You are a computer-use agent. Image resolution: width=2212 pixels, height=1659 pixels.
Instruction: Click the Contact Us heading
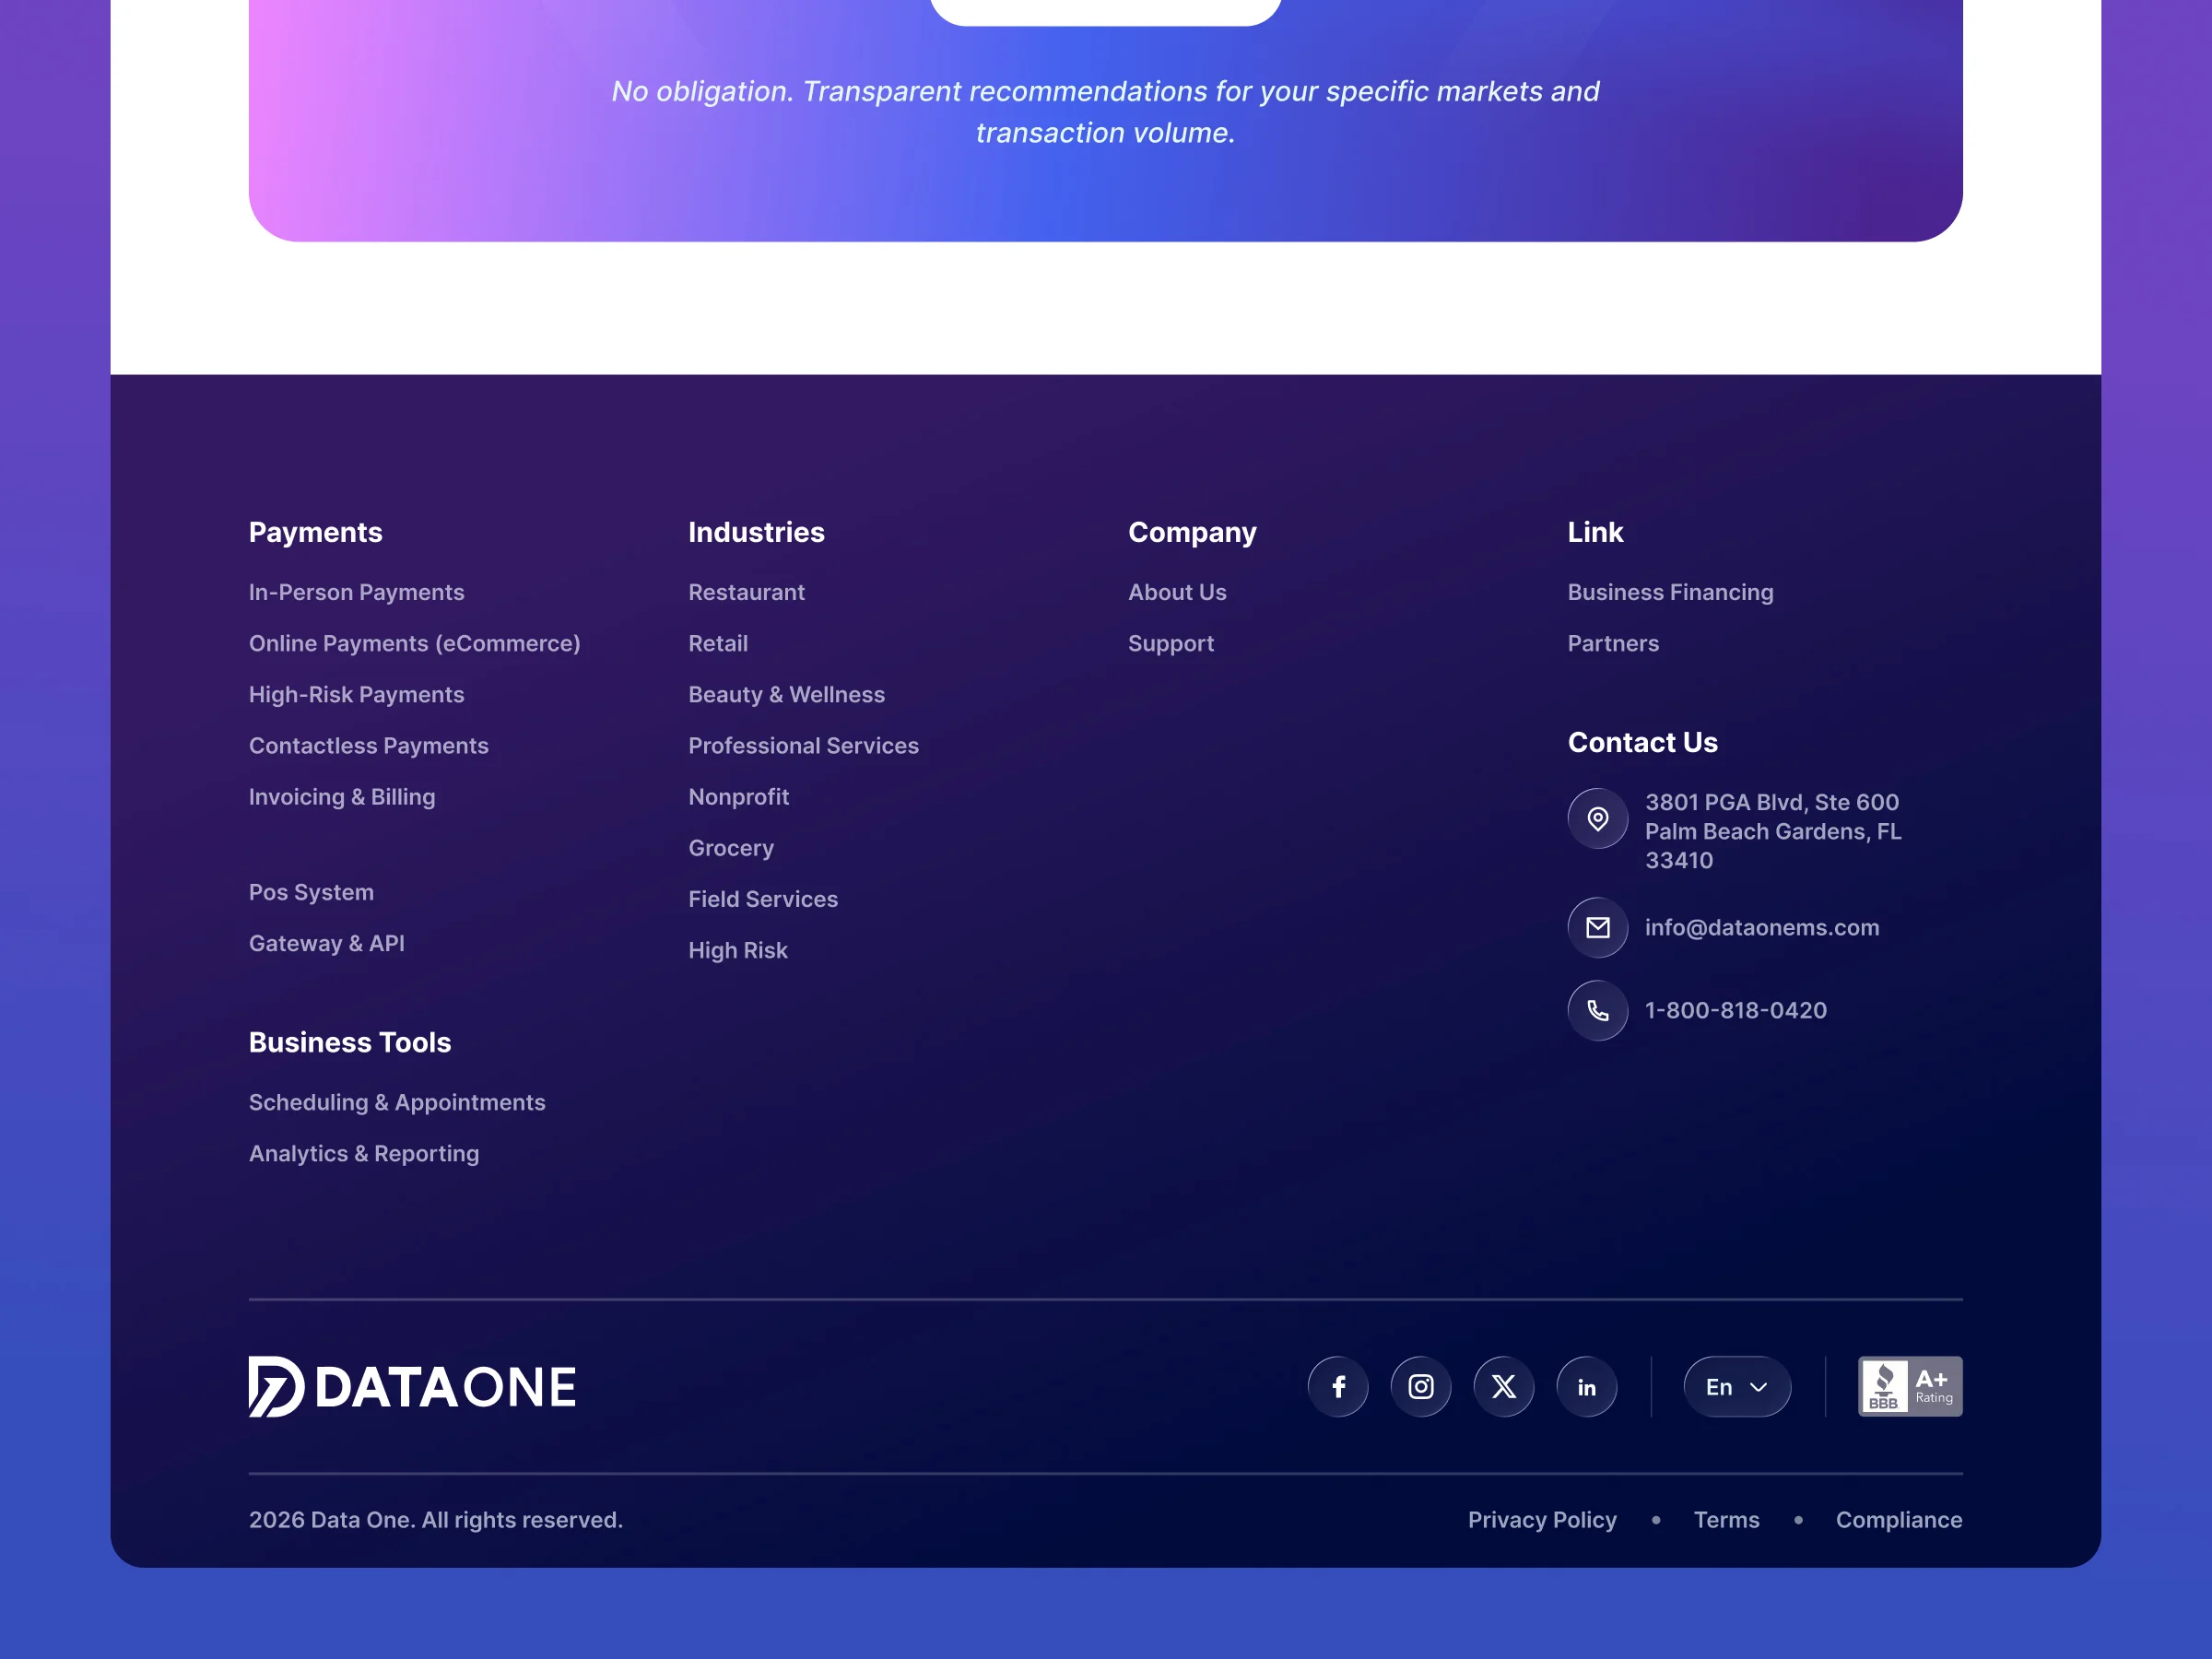[1643, 742]
